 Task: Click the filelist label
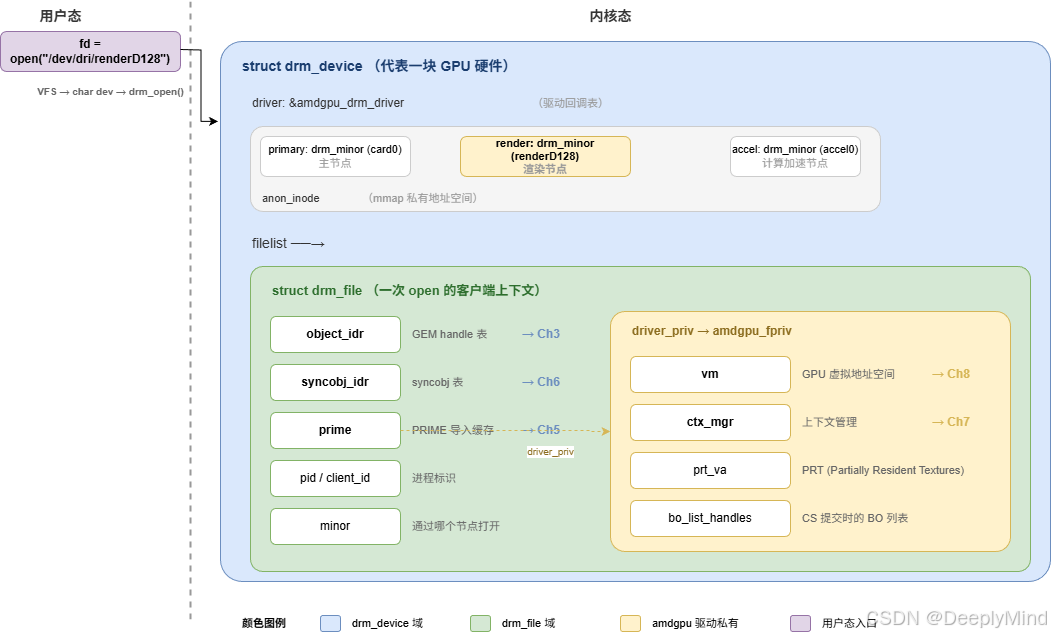(269, 243)
